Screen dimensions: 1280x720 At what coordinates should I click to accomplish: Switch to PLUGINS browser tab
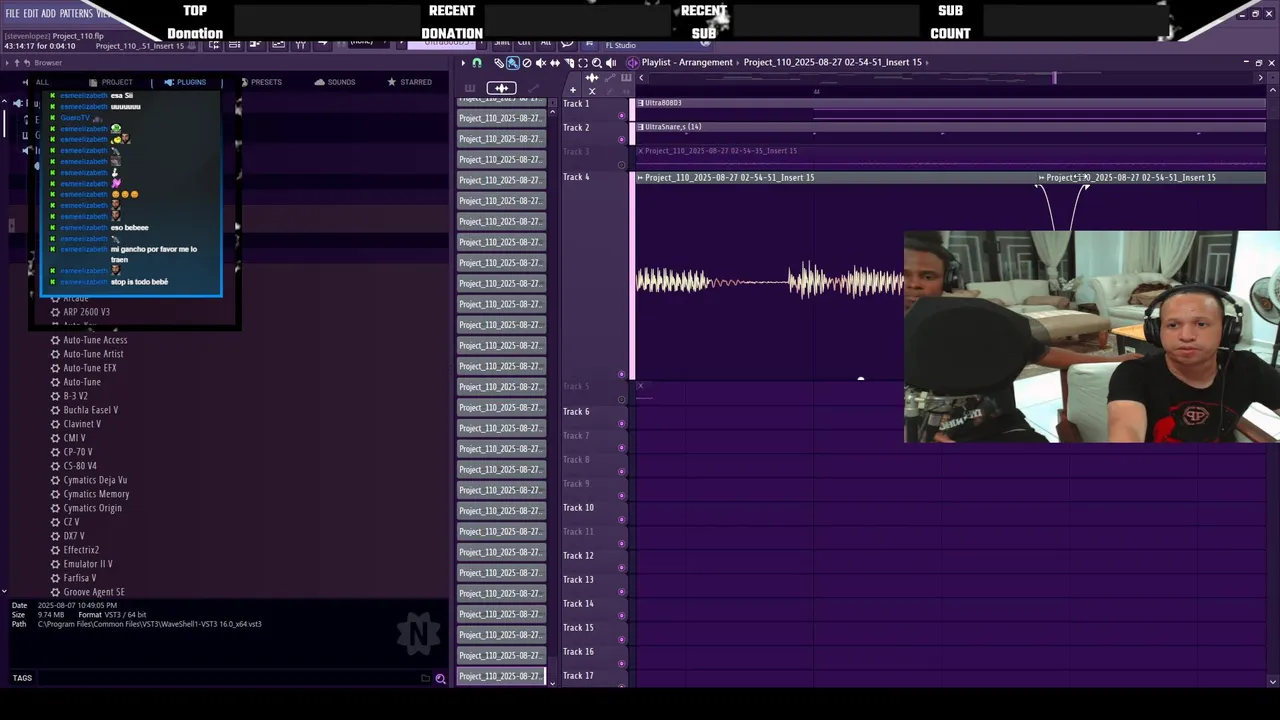pos(185,82)
